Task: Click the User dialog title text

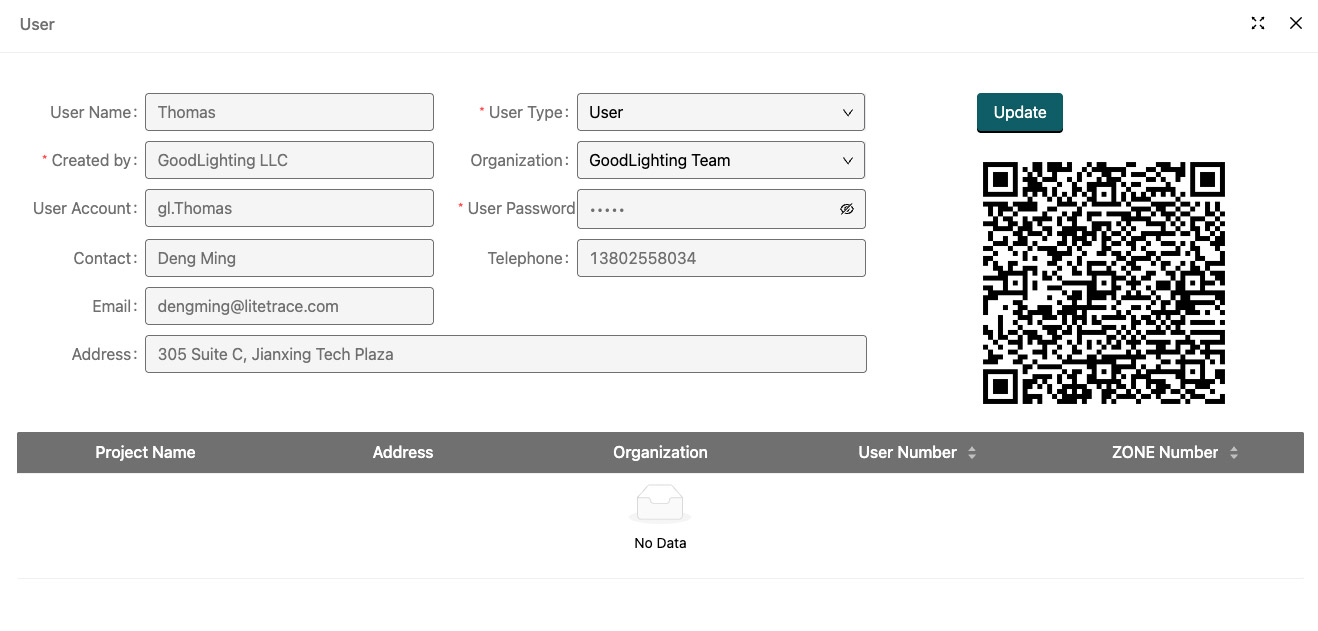Action: point(37,24)
